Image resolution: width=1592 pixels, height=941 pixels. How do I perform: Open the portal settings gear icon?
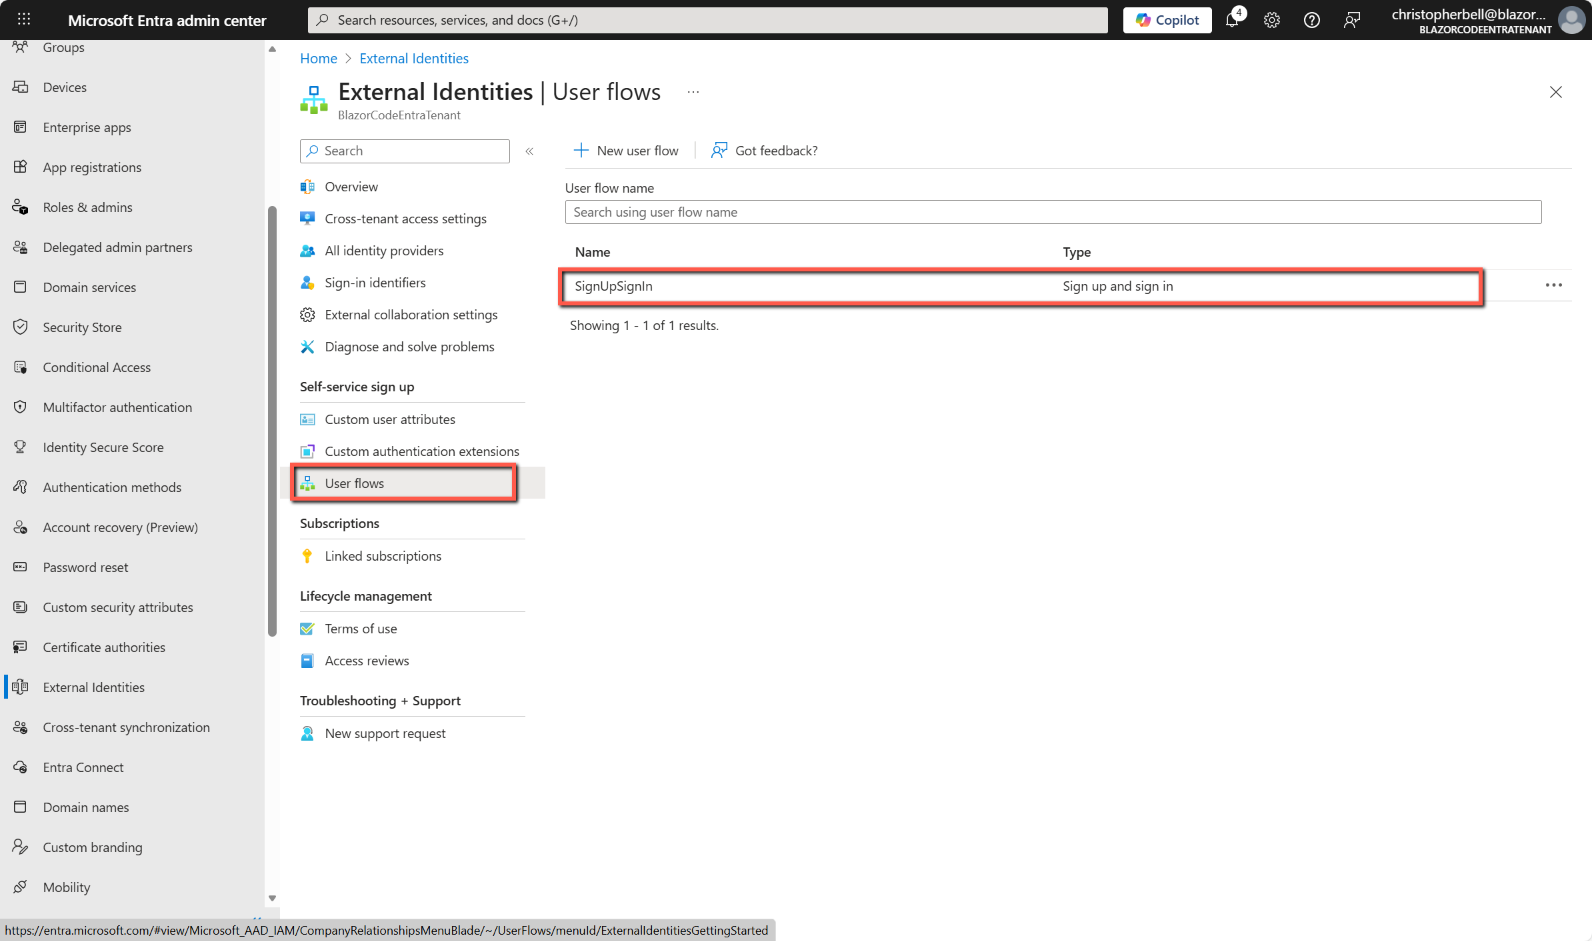click(x=1272, y=20)
